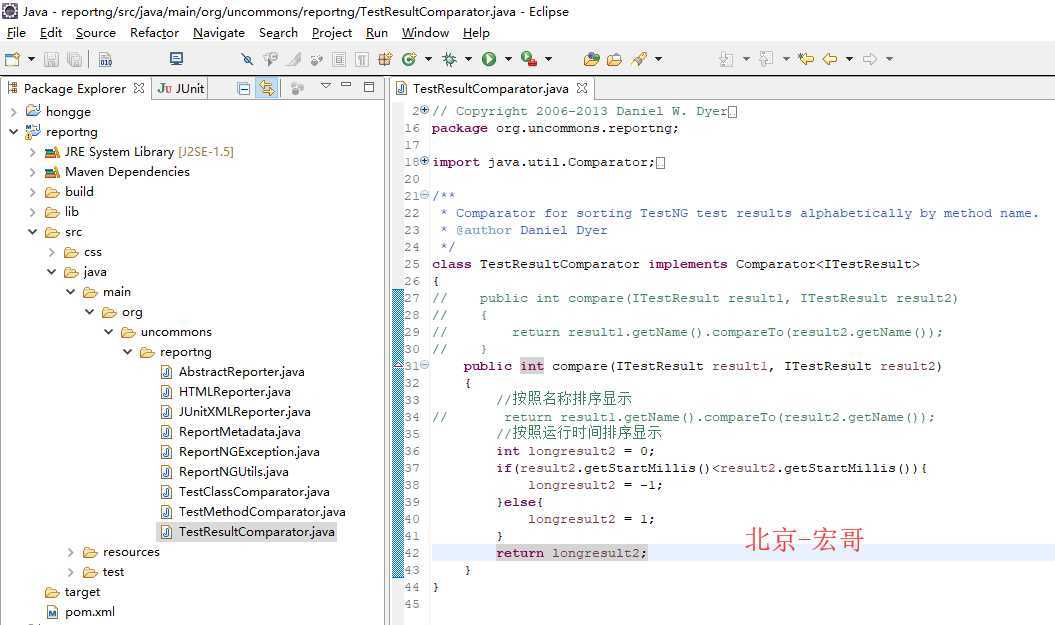The width and height of the screenshot is (1055, 625).
Task: Toggle Show Whitespace Characters pilcrow icon
Action: tap(362, 59)
